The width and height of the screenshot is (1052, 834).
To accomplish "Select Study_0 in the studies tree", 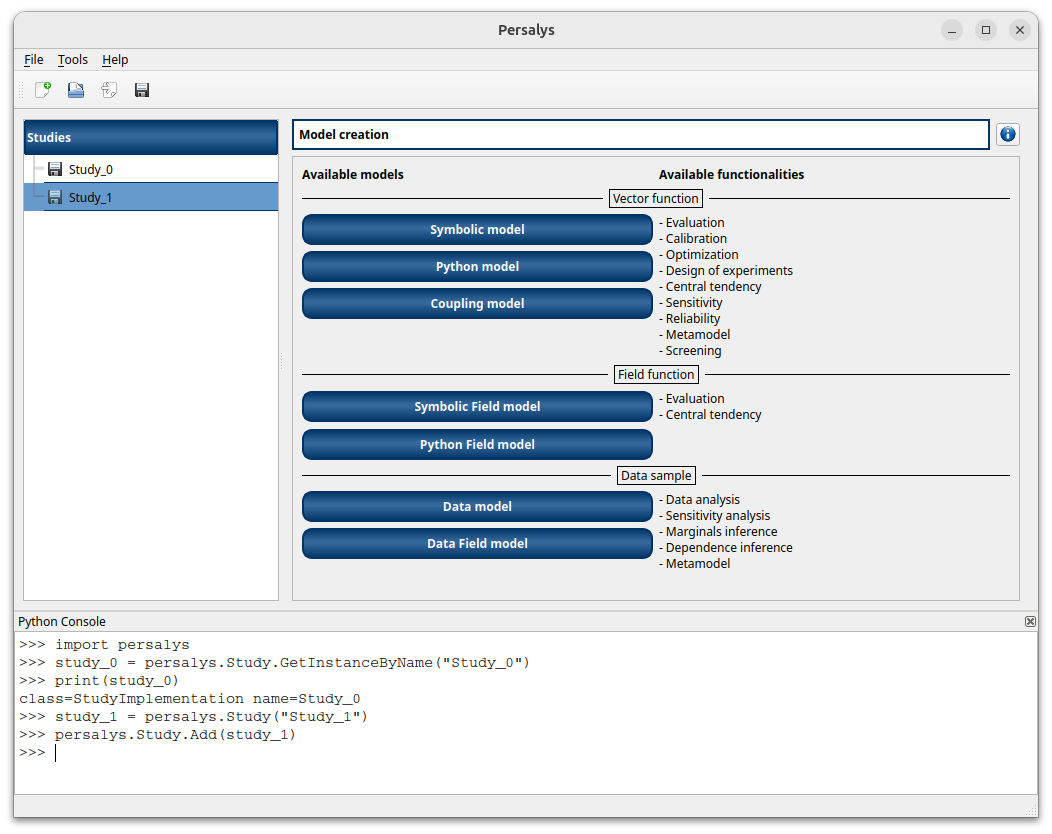I will pyautogui.click(x=91, y=169).
